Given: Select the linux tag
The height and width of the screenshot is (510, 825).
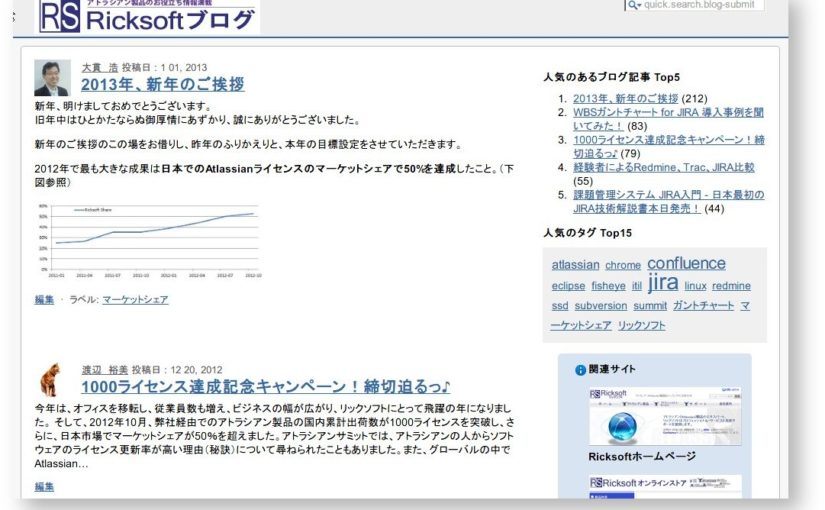Looking at the screenshot, I should click(x=696, y=286).
